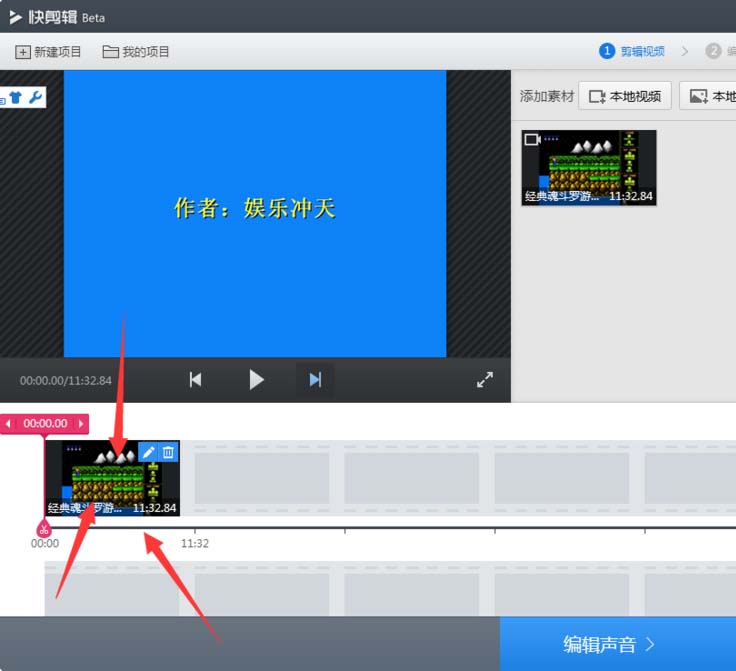The height and width of the screenshot is (671, 736).
Task: Toggle fullscreen preview icon
Action: click(x=485, y=380)
